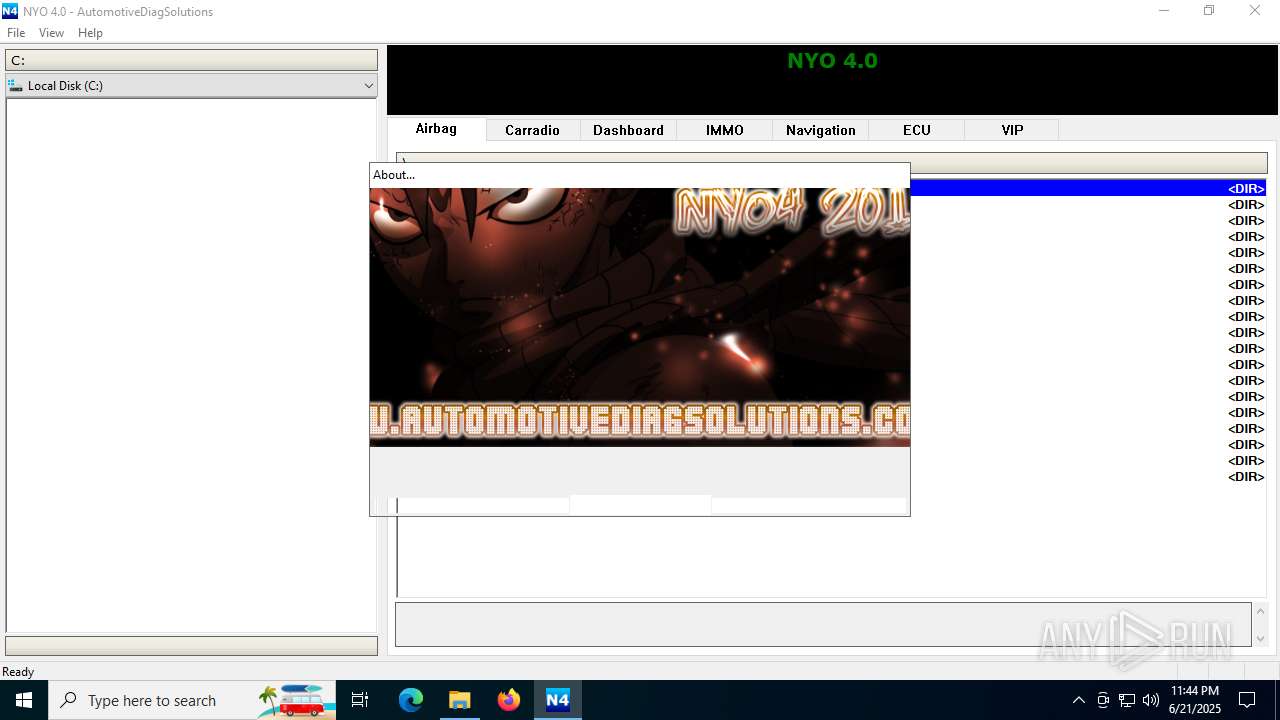Open the Help menu
Image resolution: width=1280 pixels, height=720 pixels.
coord(90,33)
